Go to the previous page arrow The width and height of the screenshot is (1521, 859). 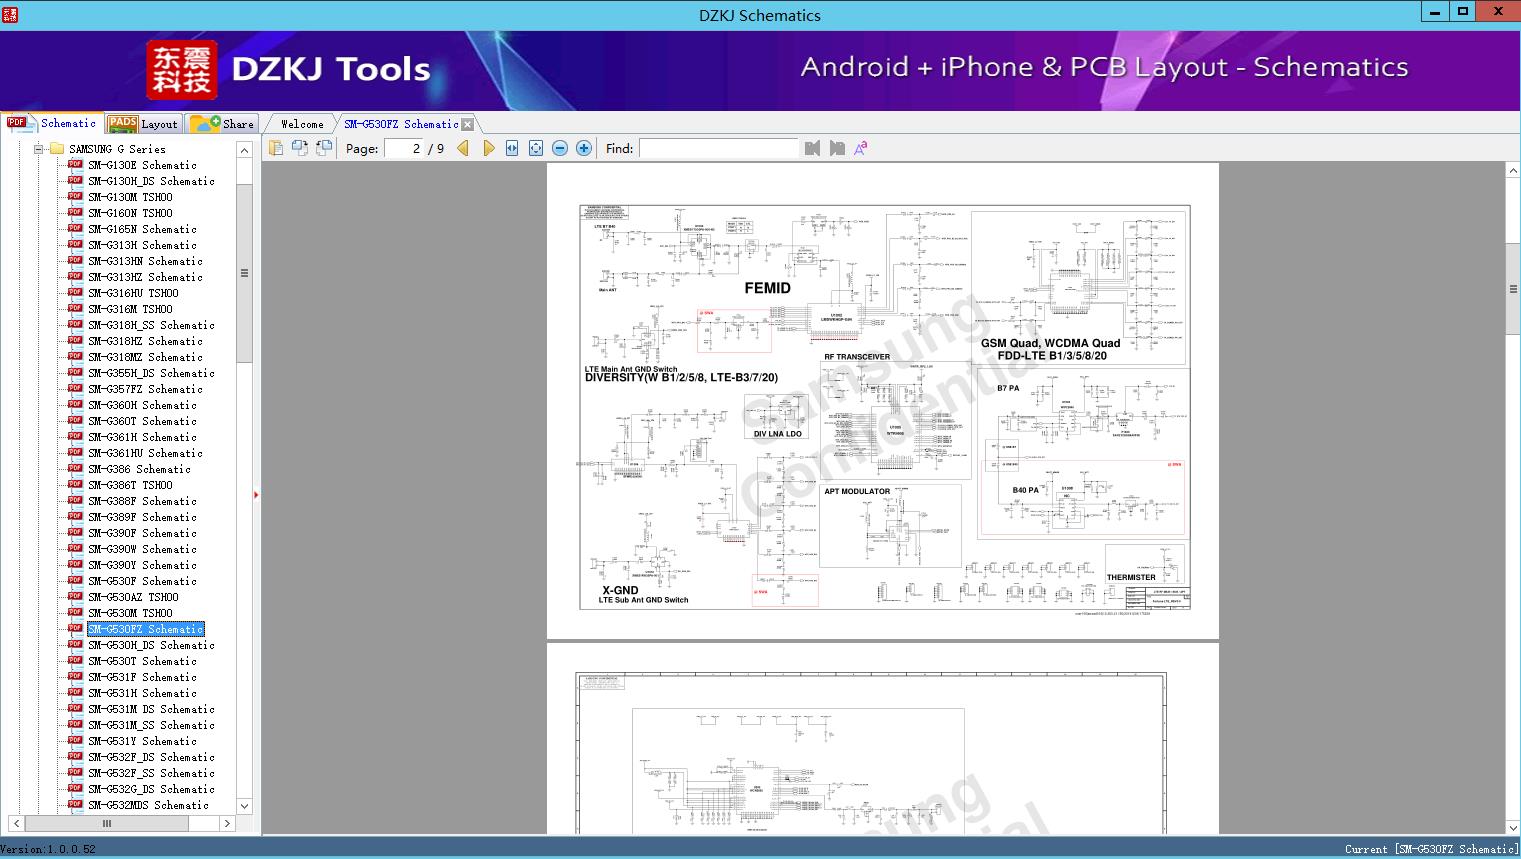pyautogui.click(x=463, y=148)
